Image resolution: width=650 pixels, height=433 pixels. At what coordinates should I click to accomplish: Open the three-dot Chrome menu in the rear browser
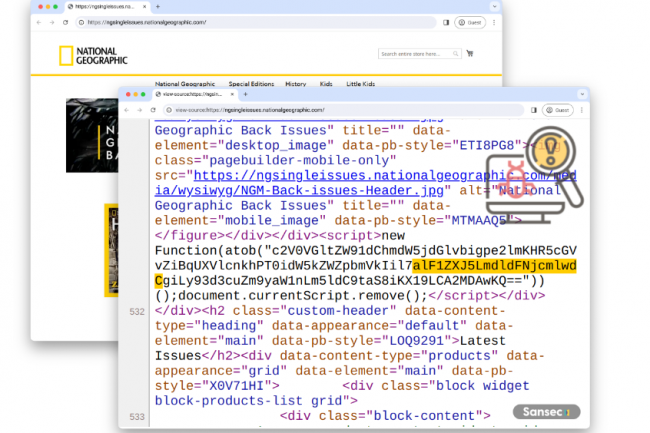click(492, 21)
